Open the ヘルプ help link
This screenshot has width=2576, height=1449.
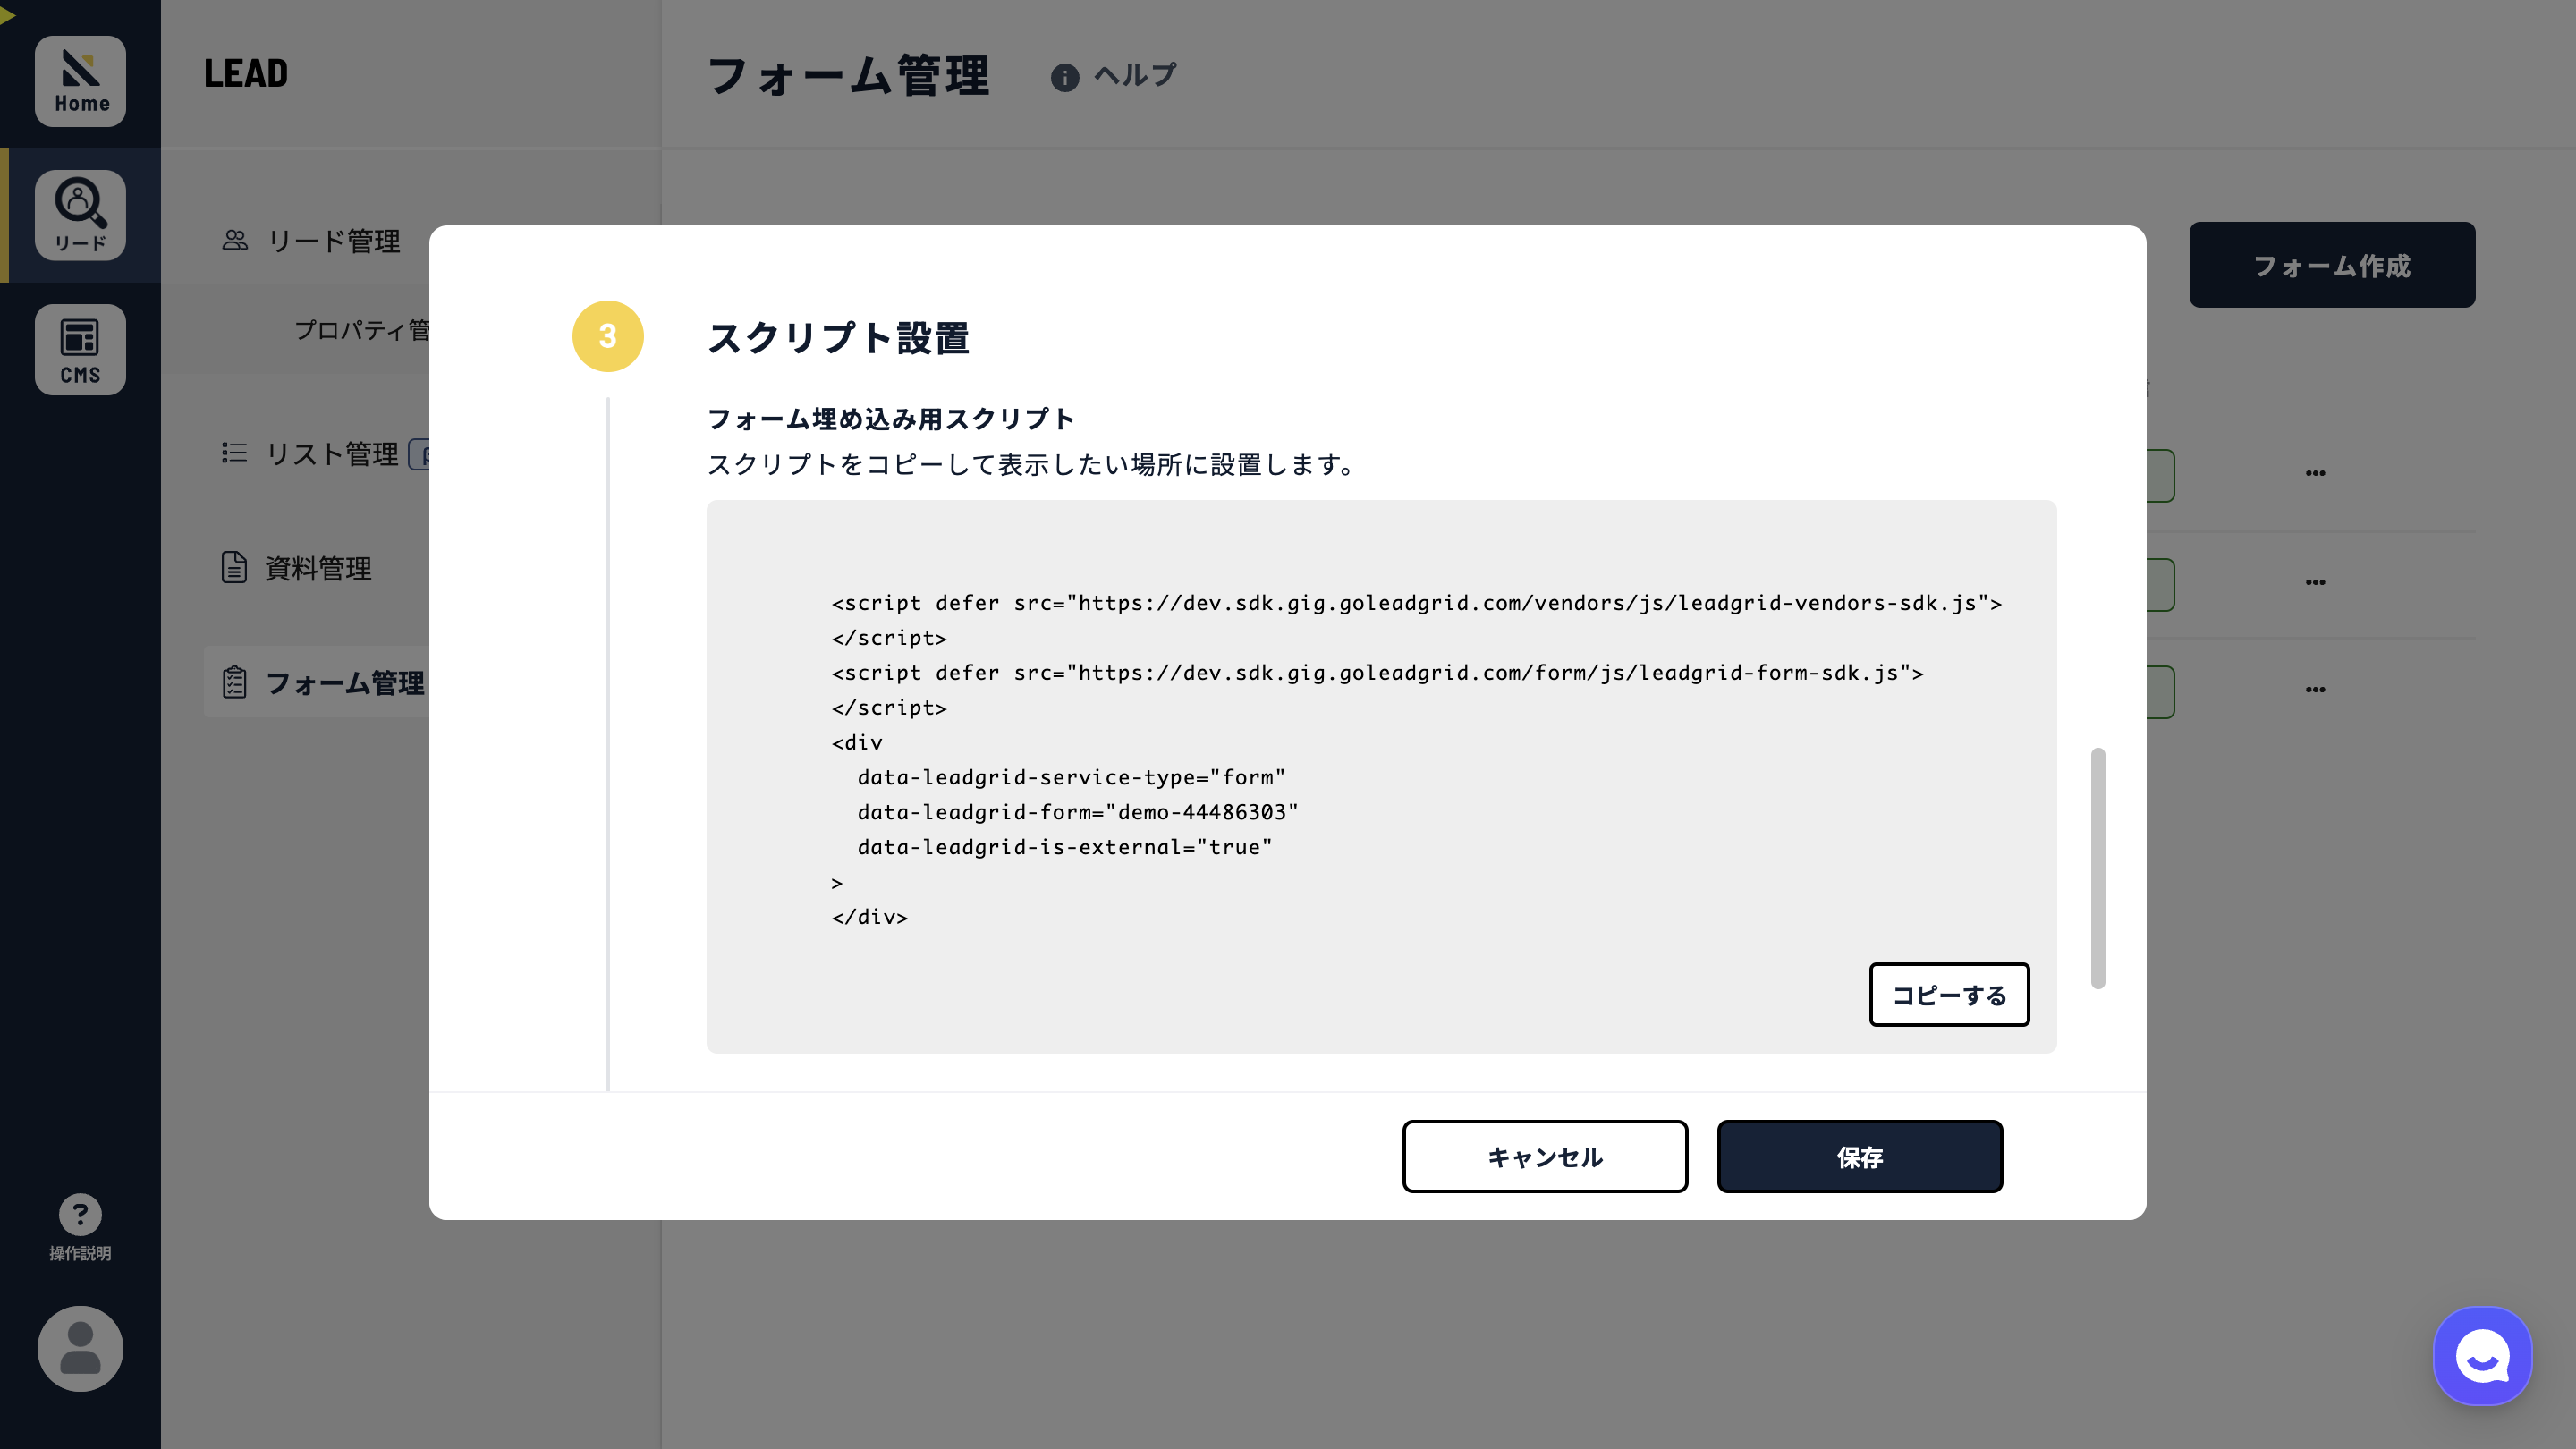(1135, 76)
